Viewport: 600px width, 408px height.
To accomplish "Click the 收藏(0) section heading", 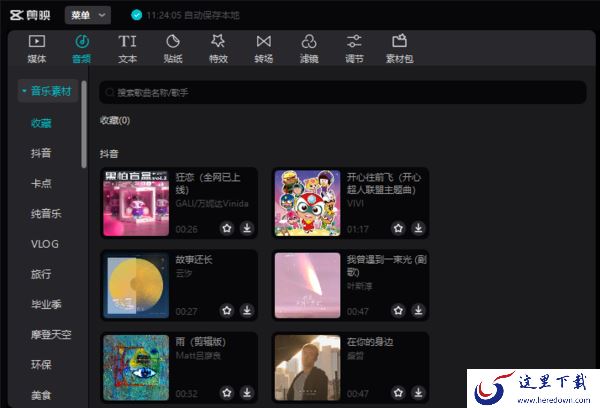I will pyautogui.click(x=115, y=120).
